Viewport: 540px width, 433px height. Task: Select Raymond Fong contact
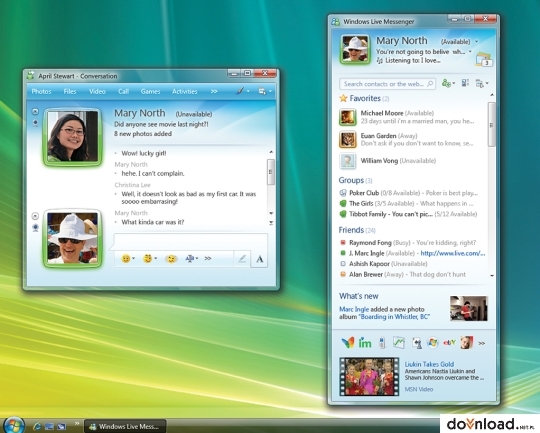409,243
